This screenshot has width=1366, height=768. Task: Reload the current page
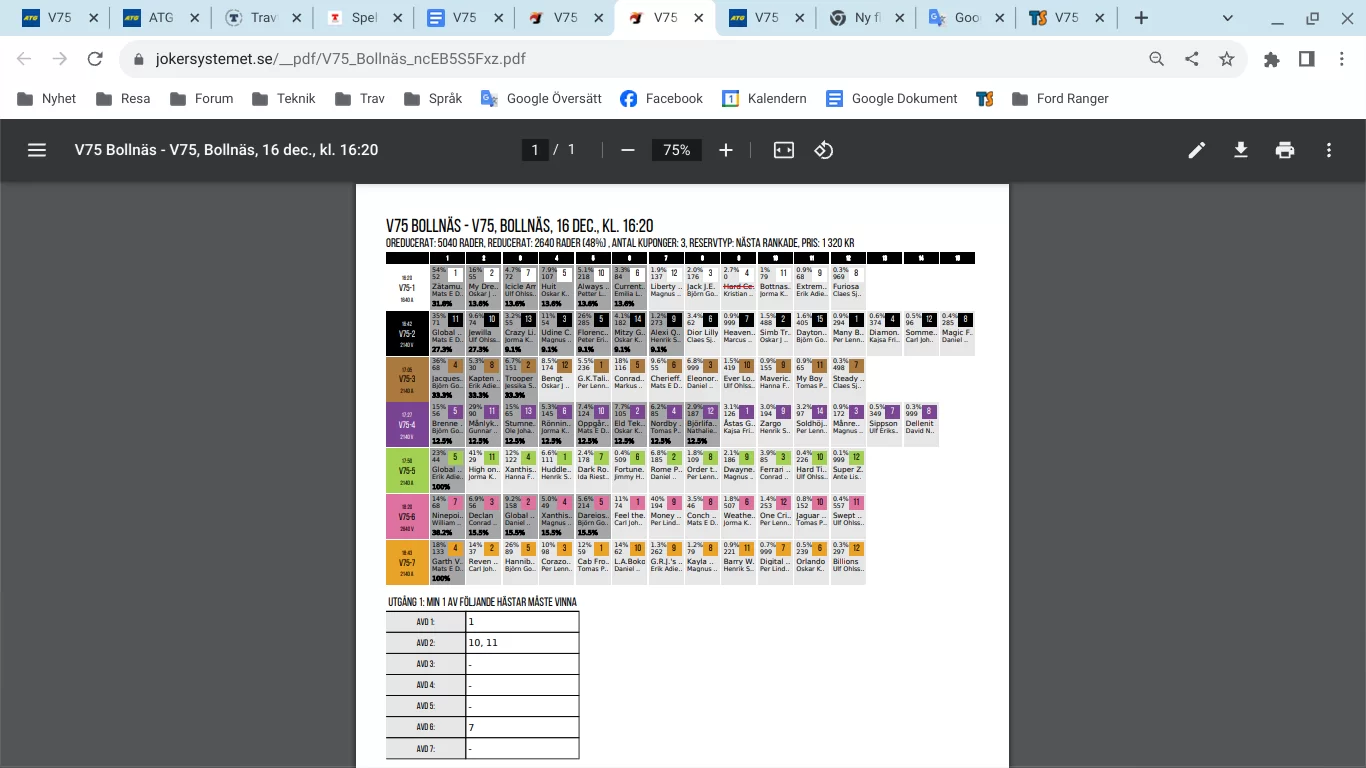point(95,59)
